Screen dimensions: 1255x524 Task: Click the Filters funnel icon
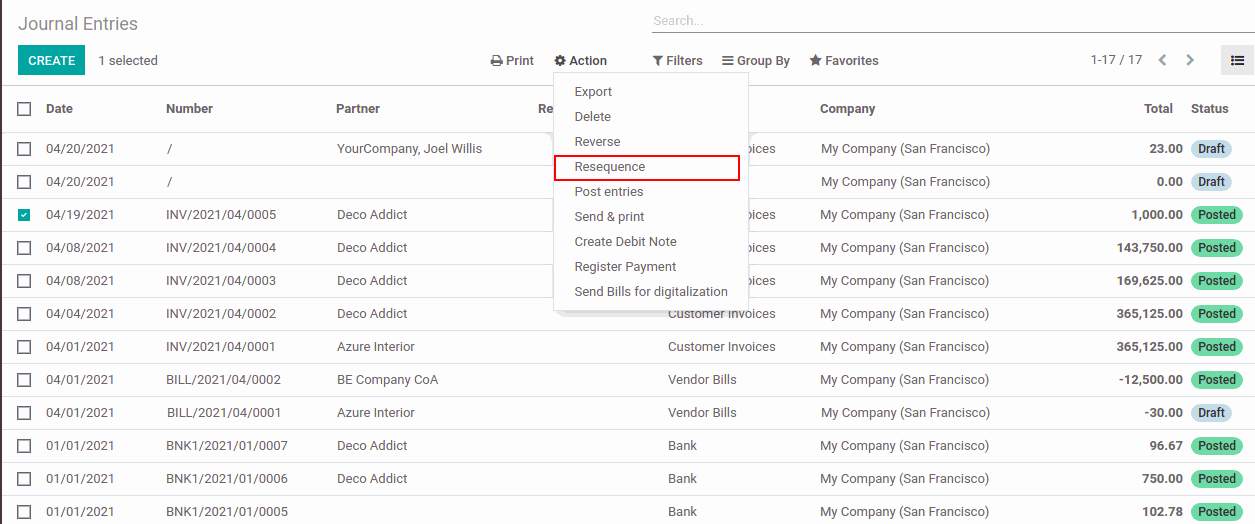[658, 61]
